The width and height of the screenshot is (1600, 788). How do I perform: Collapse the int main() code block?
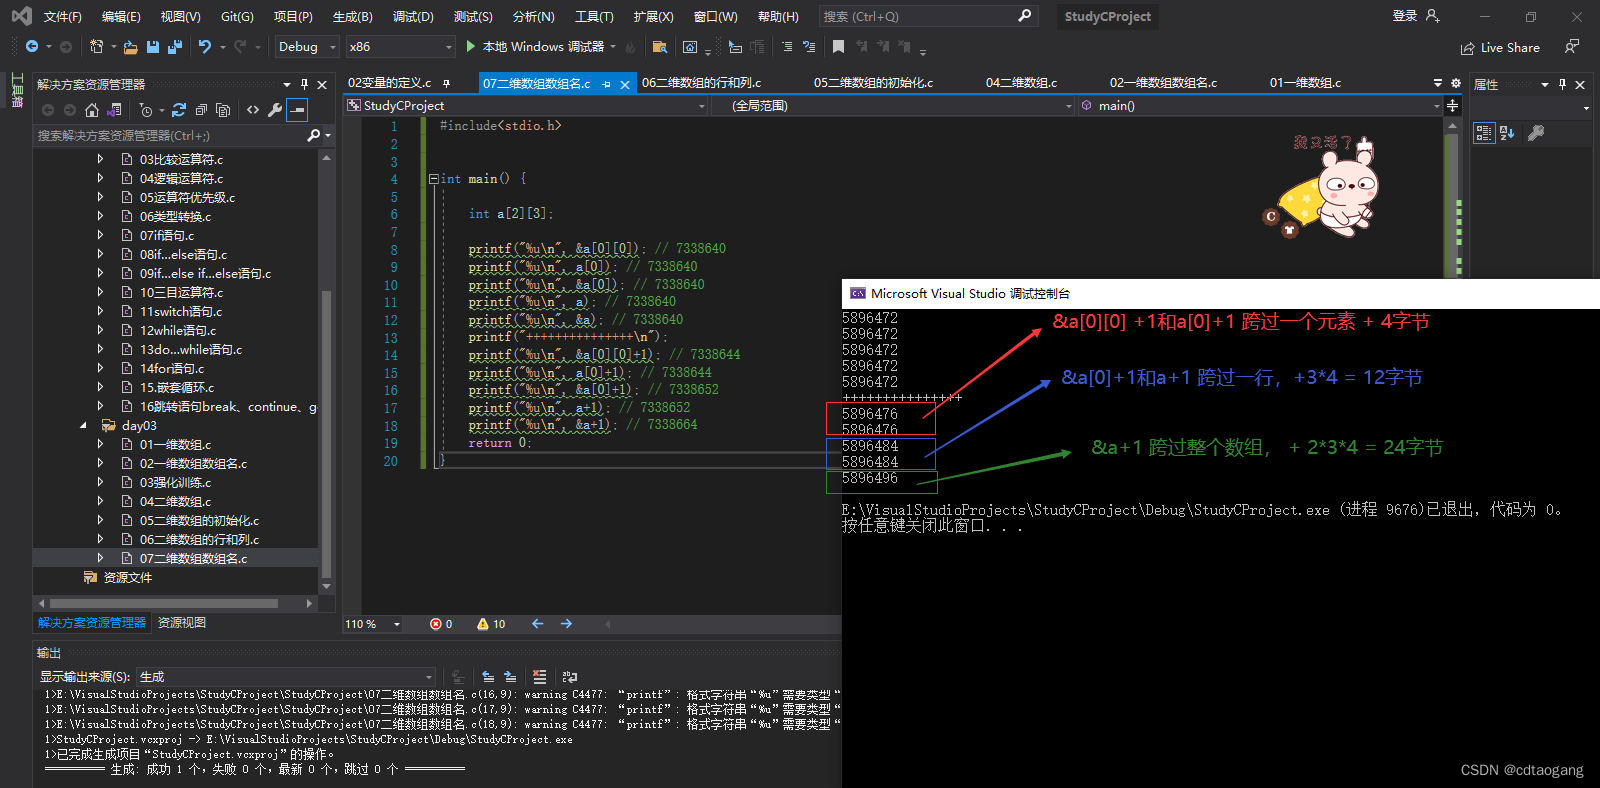coord(434,179)
